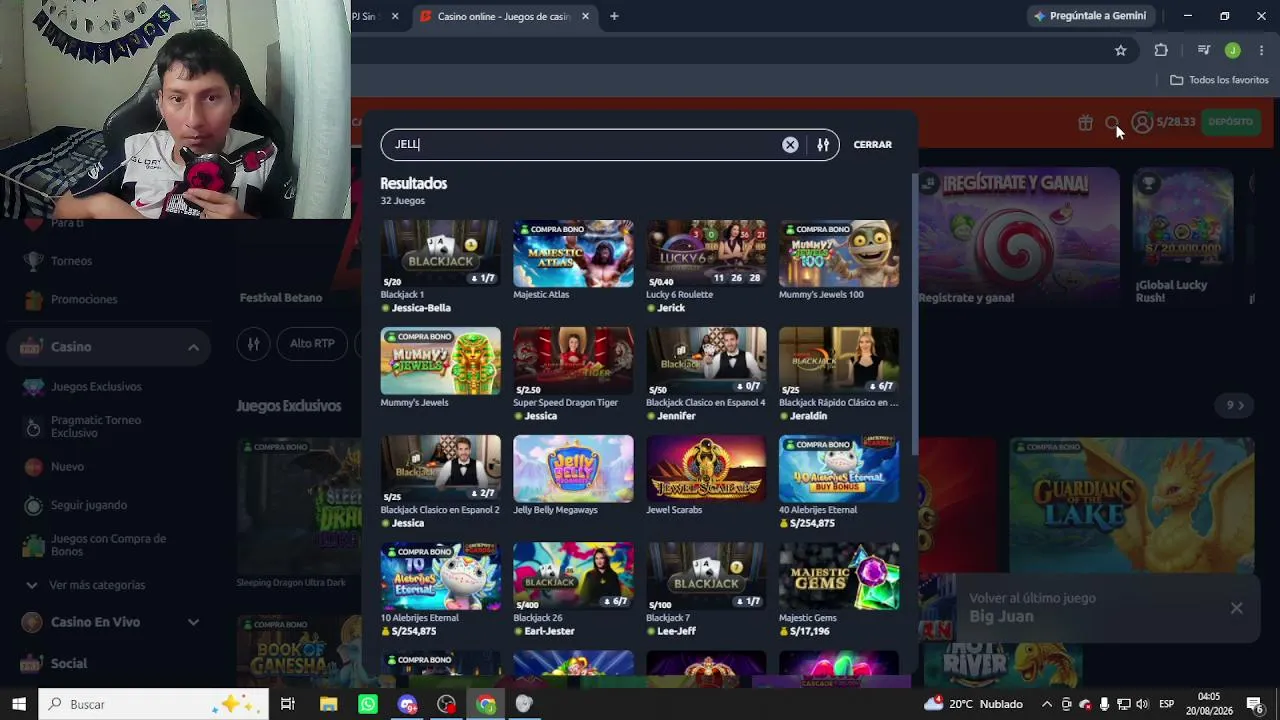This screenshot has width=1280, height=720.
Task: Close the PJ Sin browser tab
Action: pos(395,16)
